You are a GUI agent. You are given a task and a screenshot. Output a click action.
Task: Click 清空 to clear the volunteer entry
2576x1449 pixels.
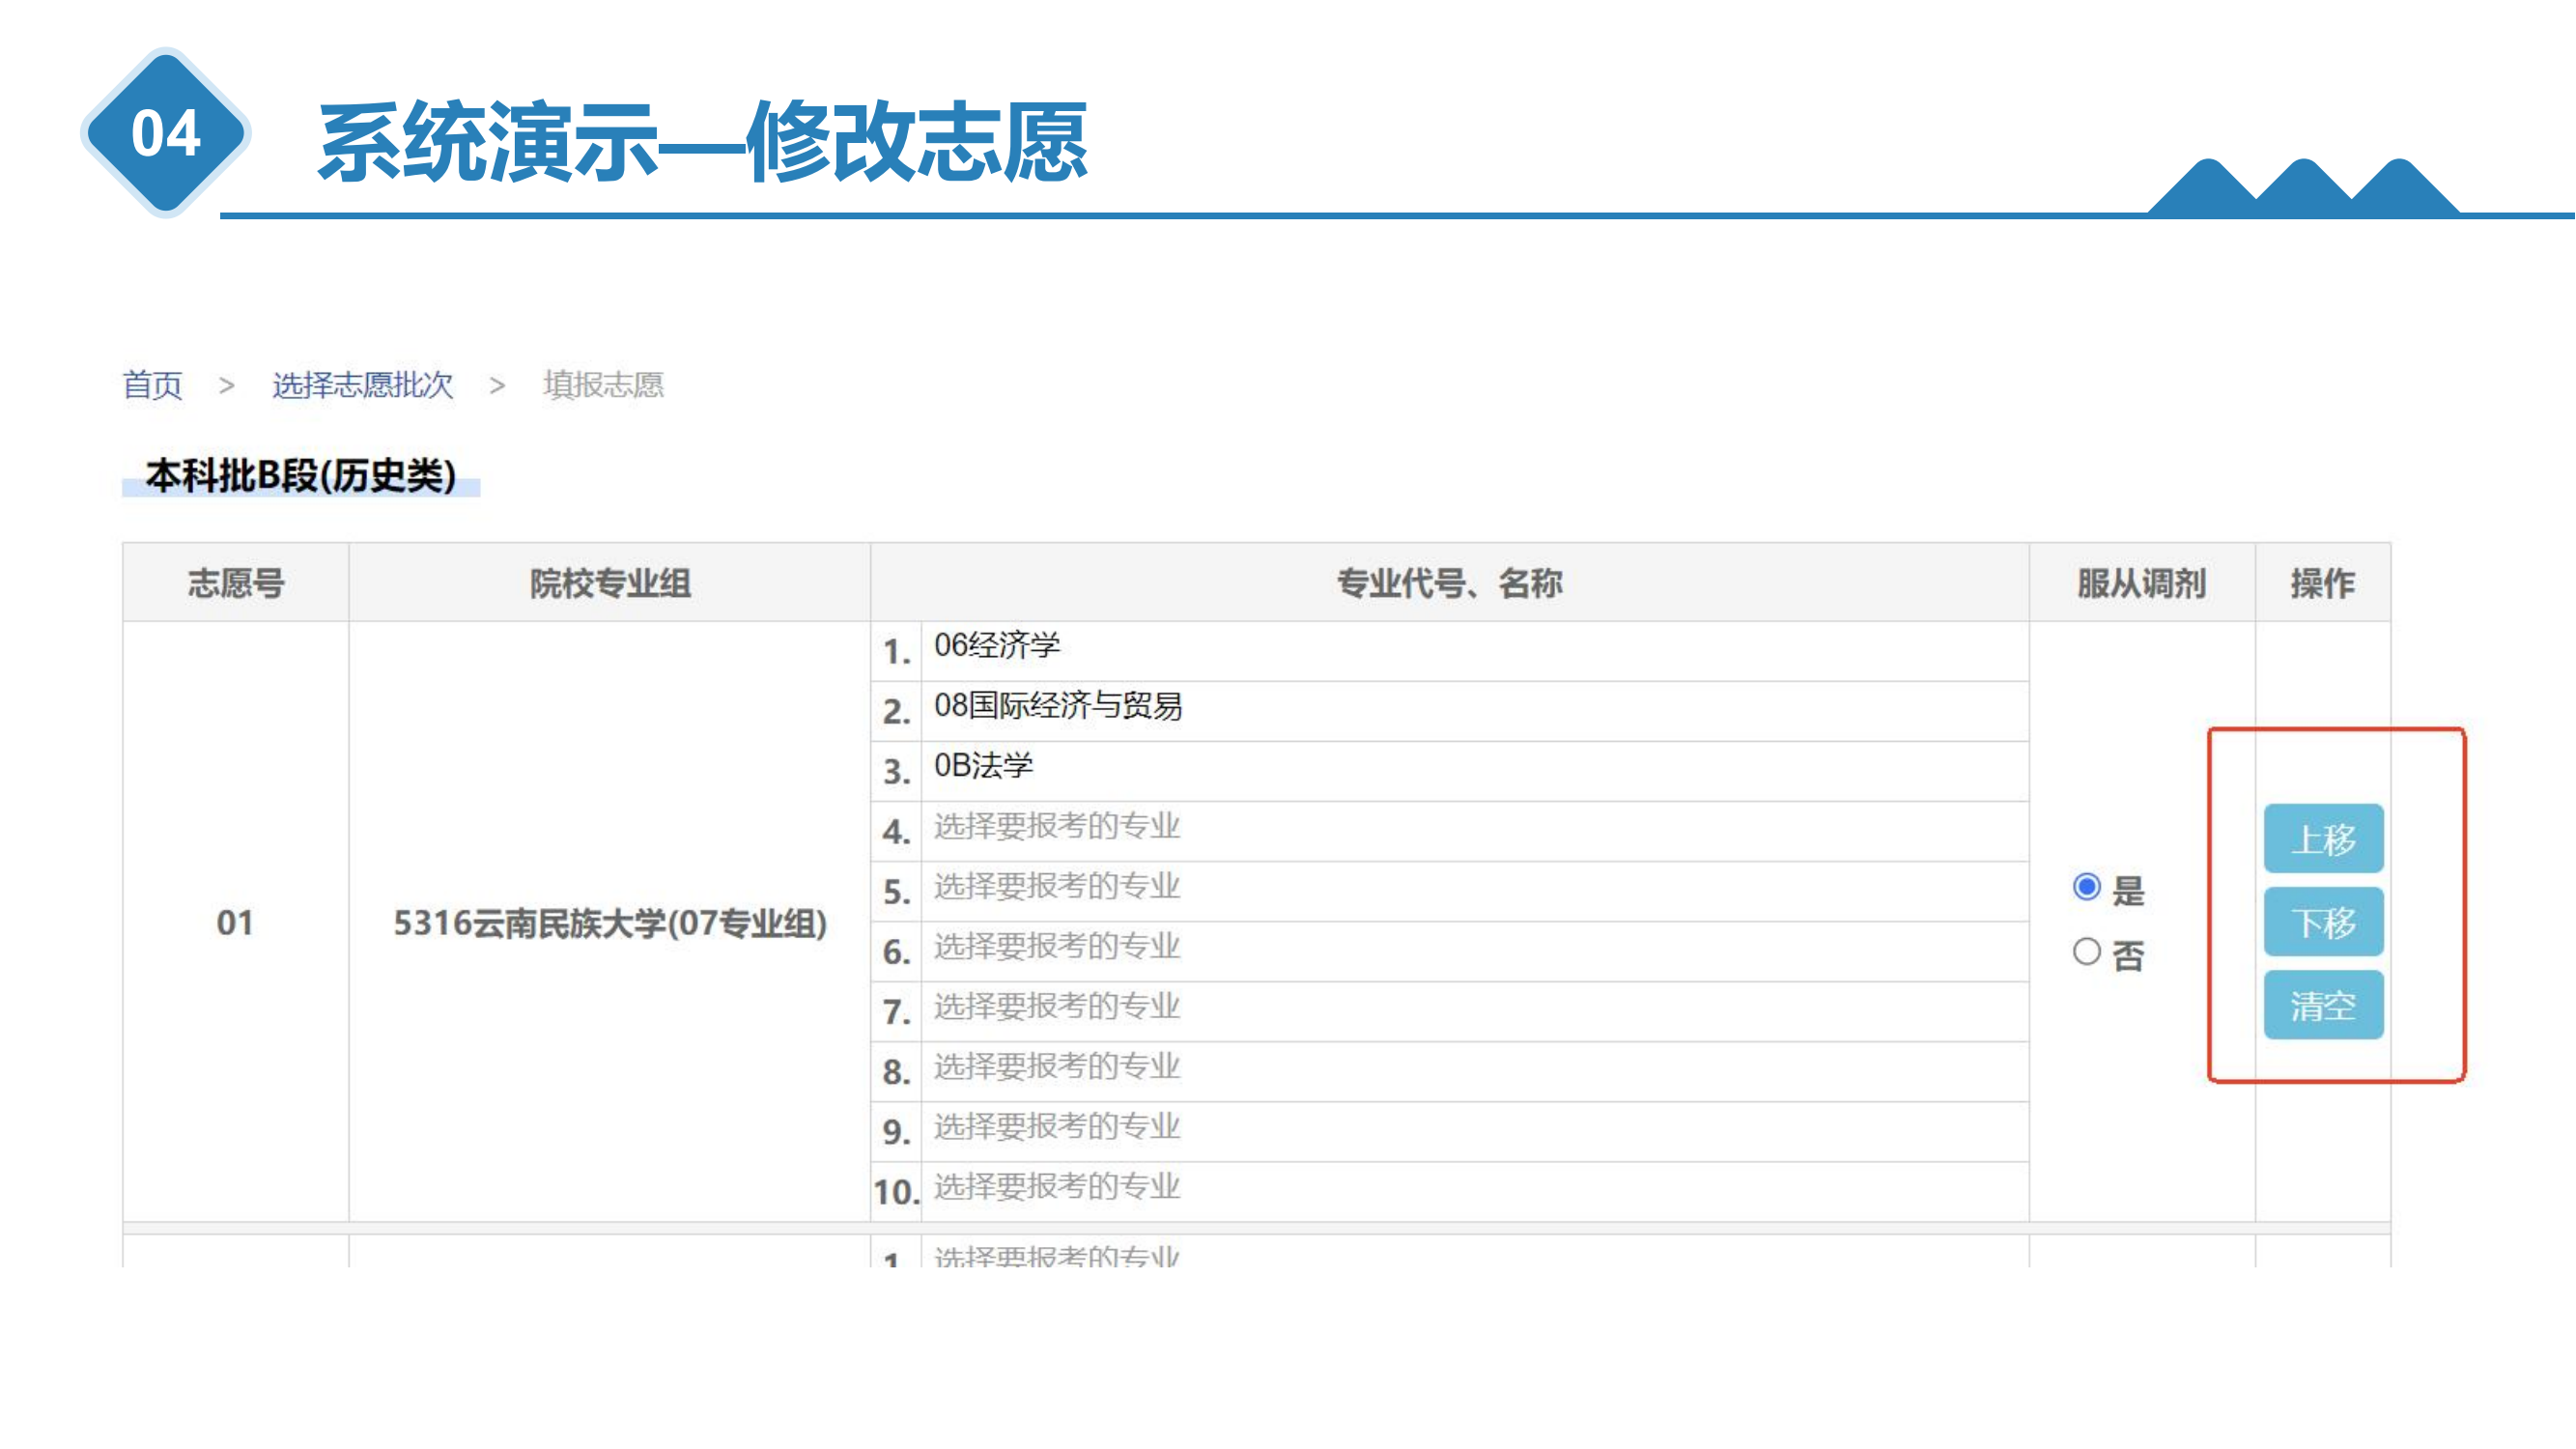[x=2324, y=1004]
